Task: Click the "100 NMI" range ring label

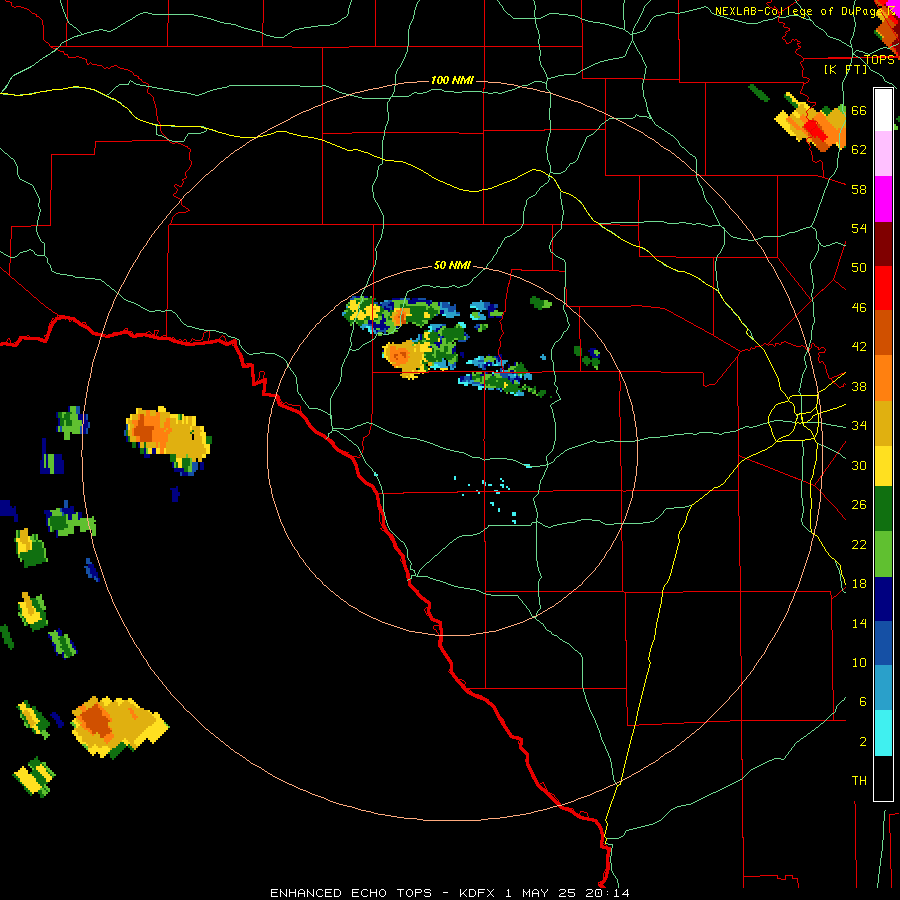Action: point(452,80)
